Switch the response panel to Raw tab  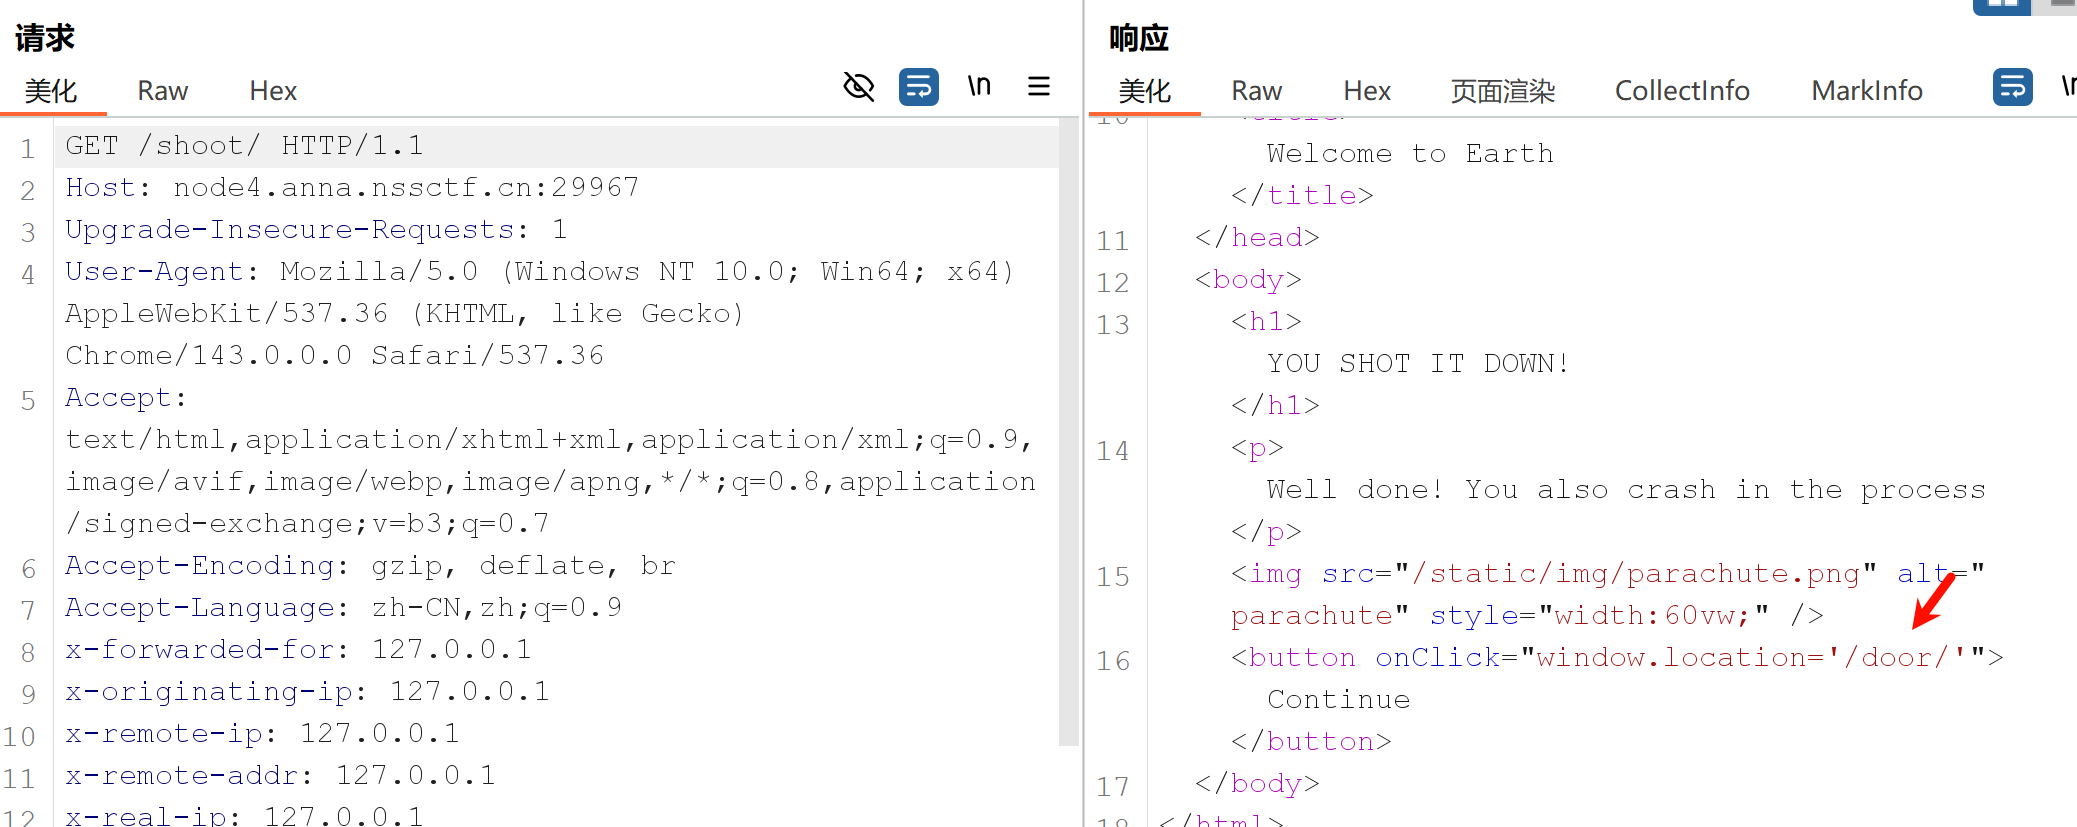[x=1256, y=91]
